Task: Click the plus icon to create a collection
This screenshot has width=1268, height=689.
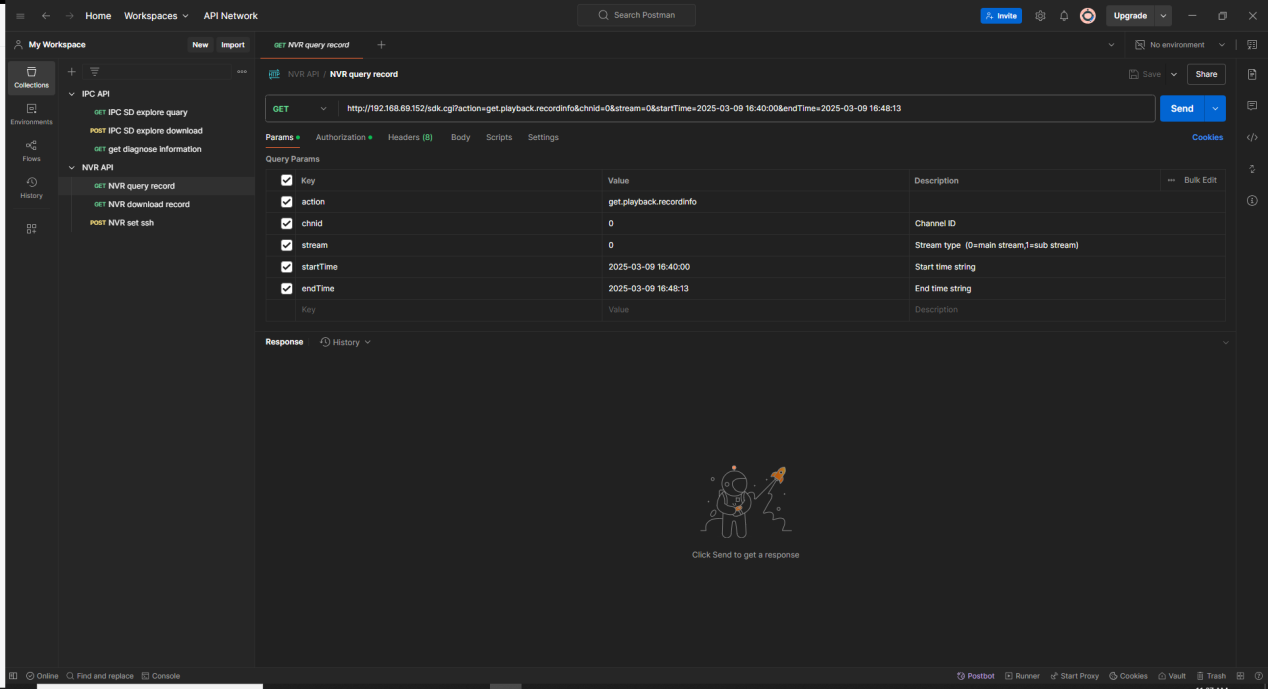Action: (x=71, y=72)
